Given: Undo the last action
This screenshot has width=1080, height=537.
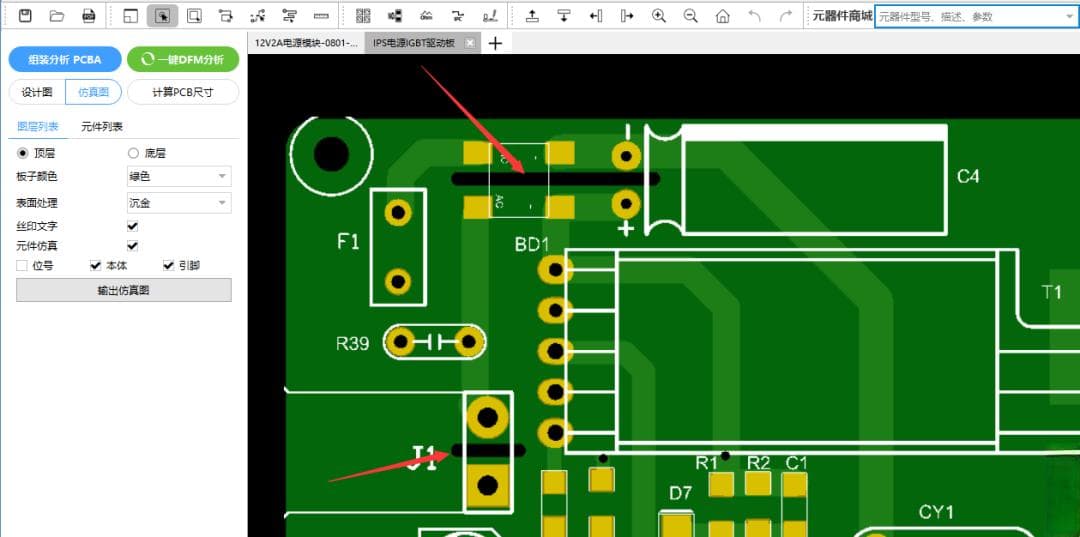Looking at the screenshot, I should [x=754, y=16].
